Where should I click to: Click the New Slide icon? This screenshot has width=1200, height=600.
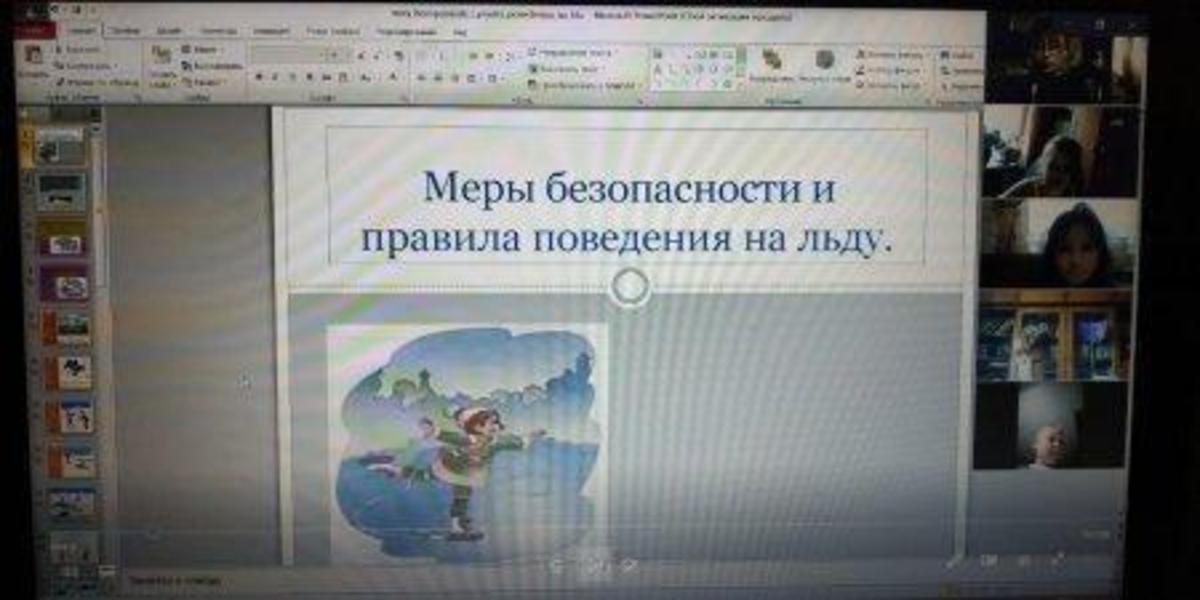(x=160, y=60)
